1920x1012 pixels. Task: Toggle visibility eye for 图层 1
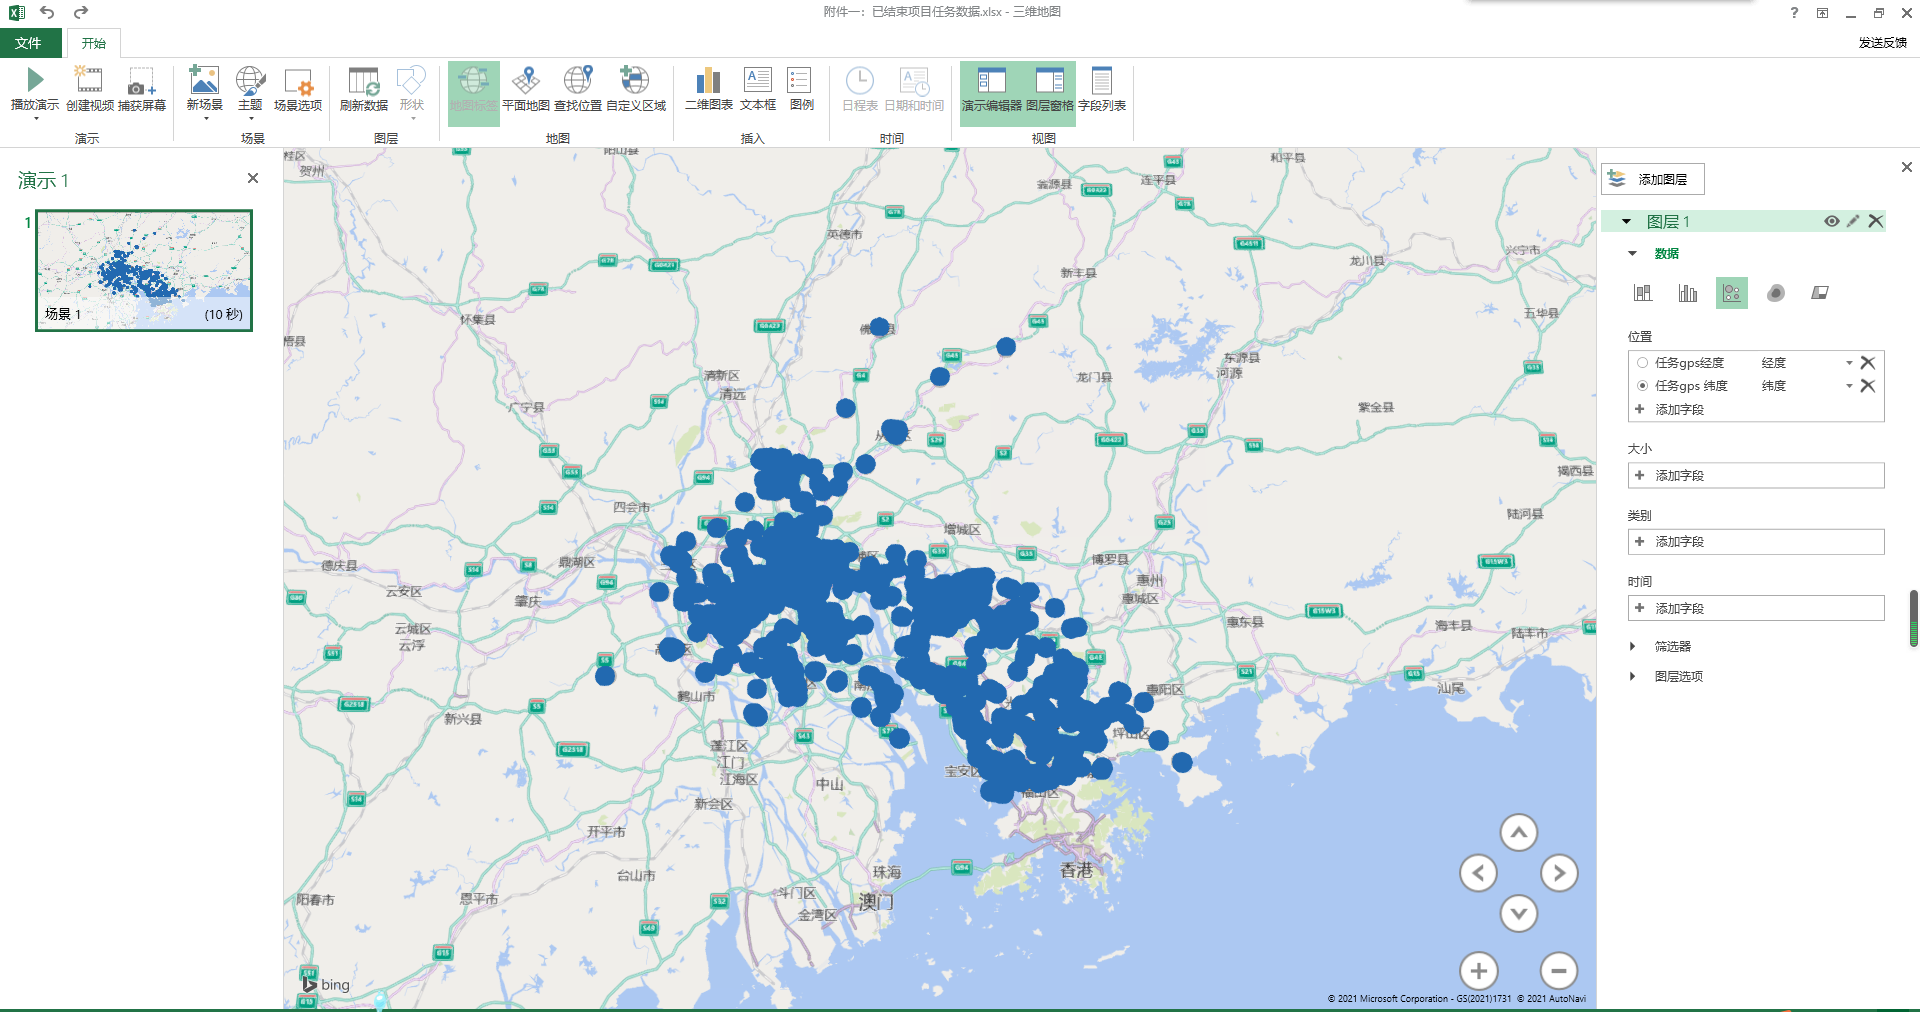point(1831,221)
